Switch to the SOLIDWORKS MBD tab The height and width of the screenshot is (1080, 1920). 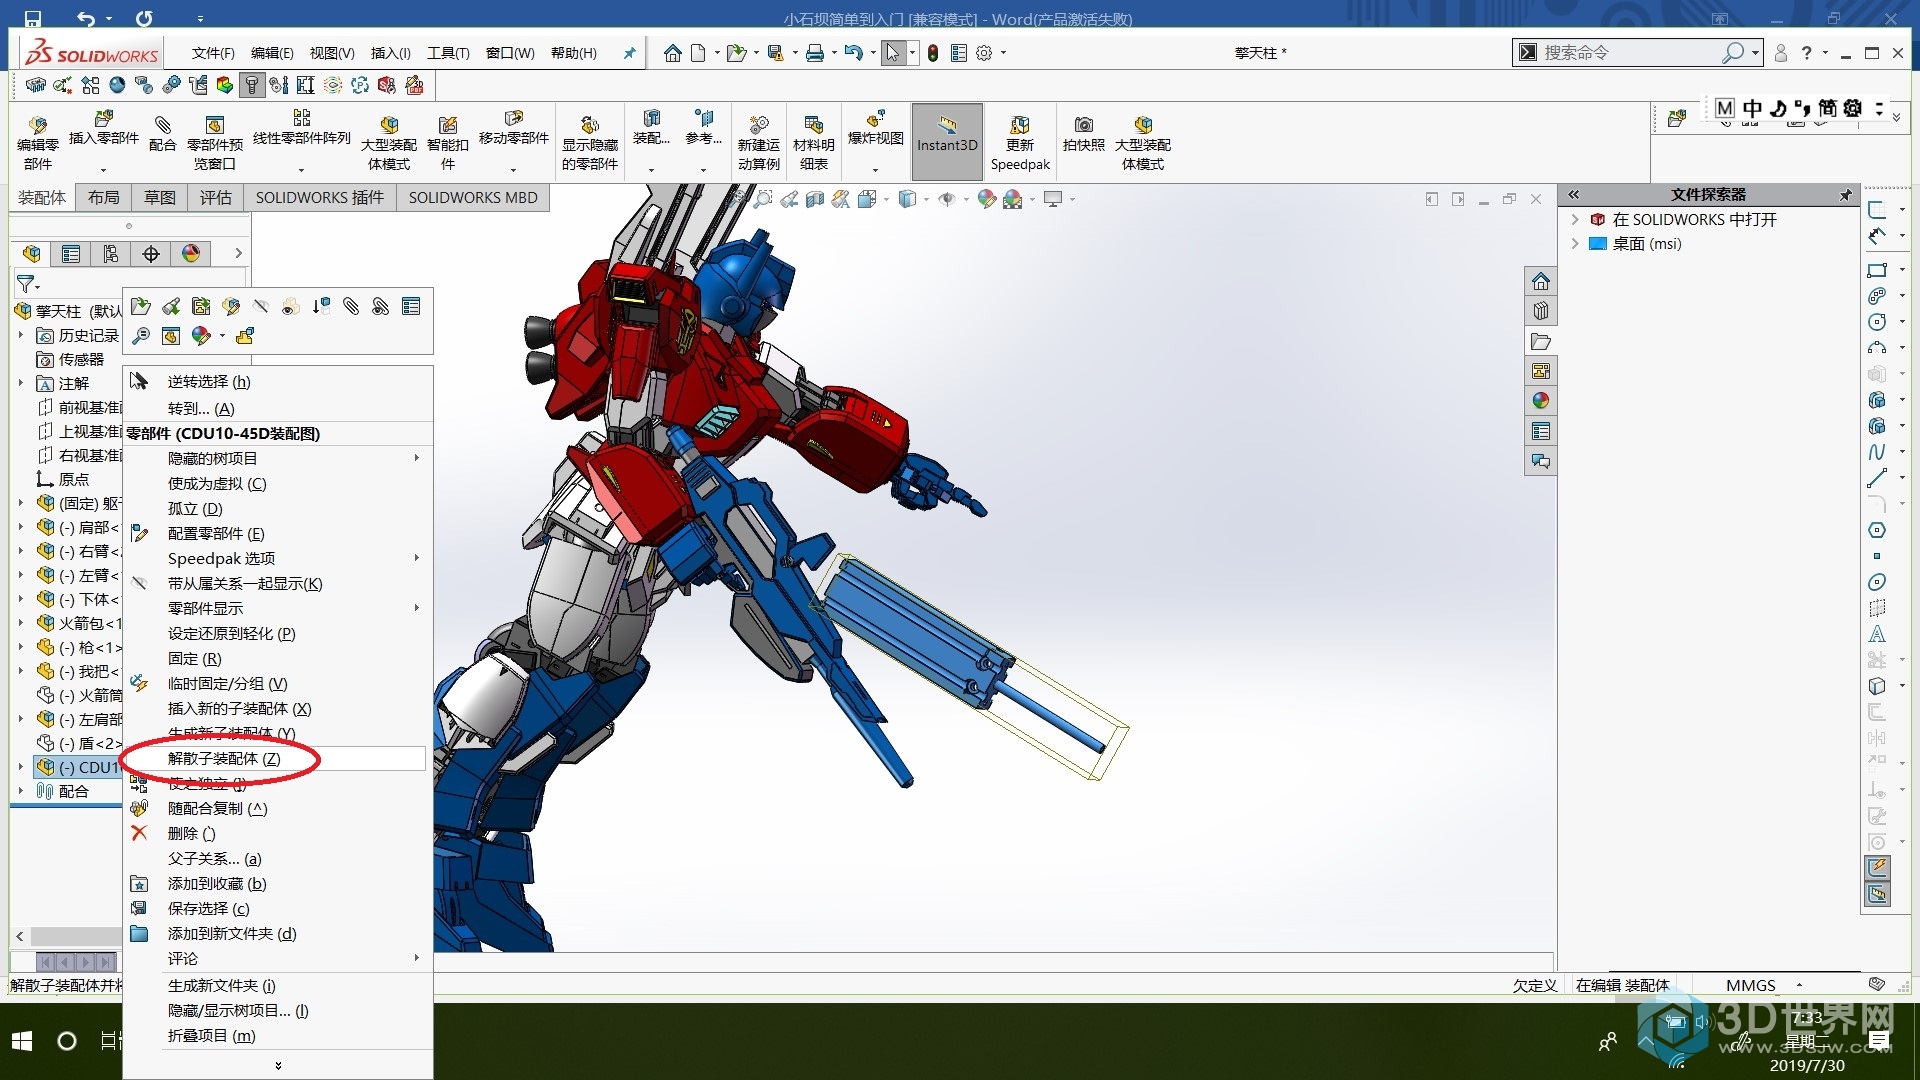[x=473, y=197]
